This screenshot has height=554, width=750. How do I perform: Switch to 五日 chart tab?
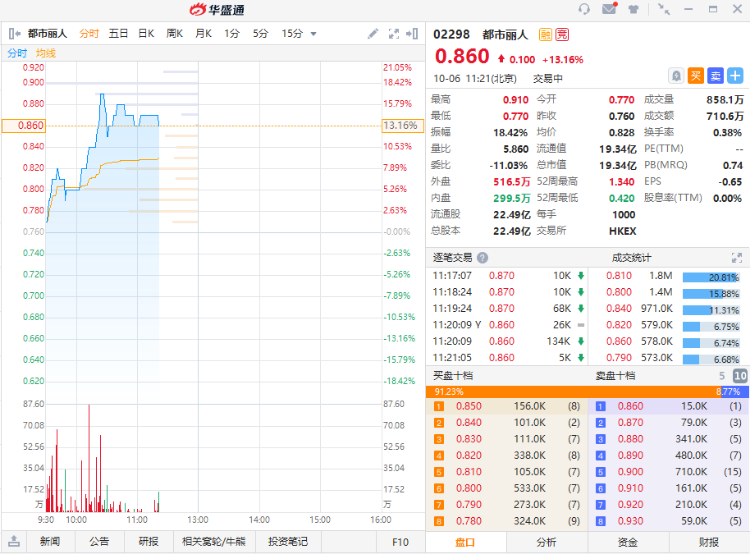click(118, 33)
